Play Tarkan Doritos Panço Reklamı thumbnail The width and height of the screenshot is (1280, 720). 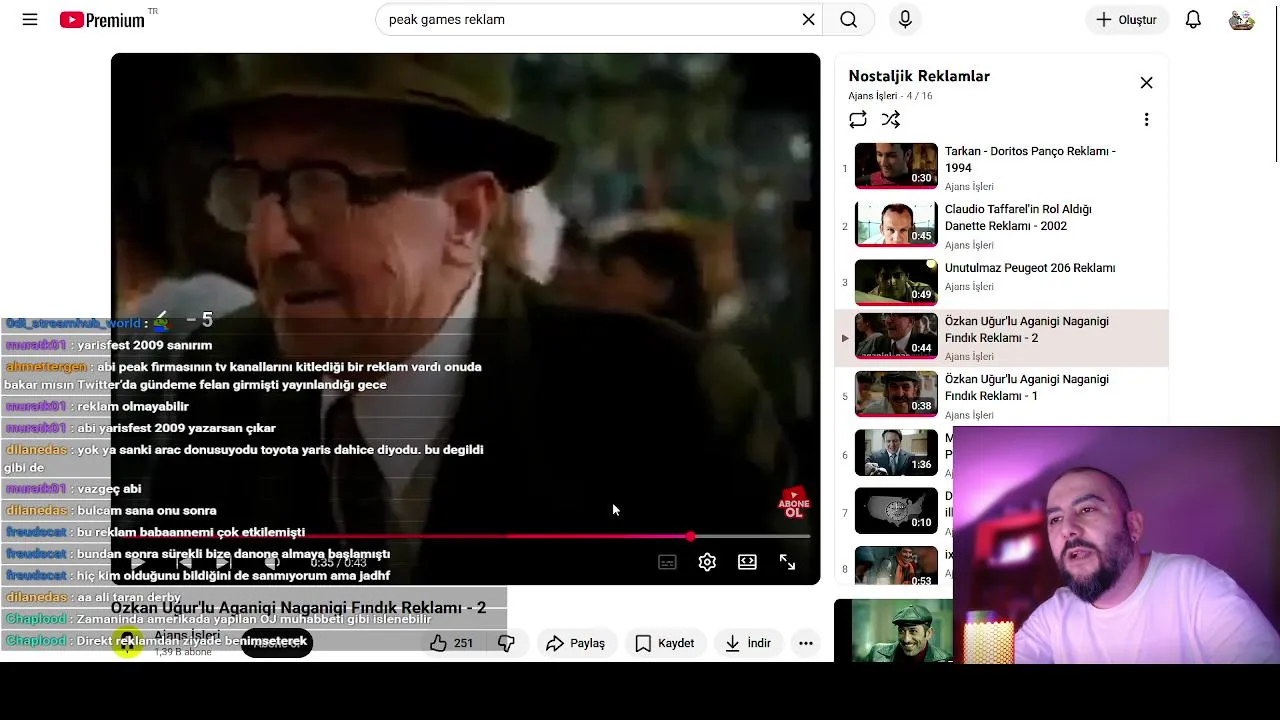896,166
